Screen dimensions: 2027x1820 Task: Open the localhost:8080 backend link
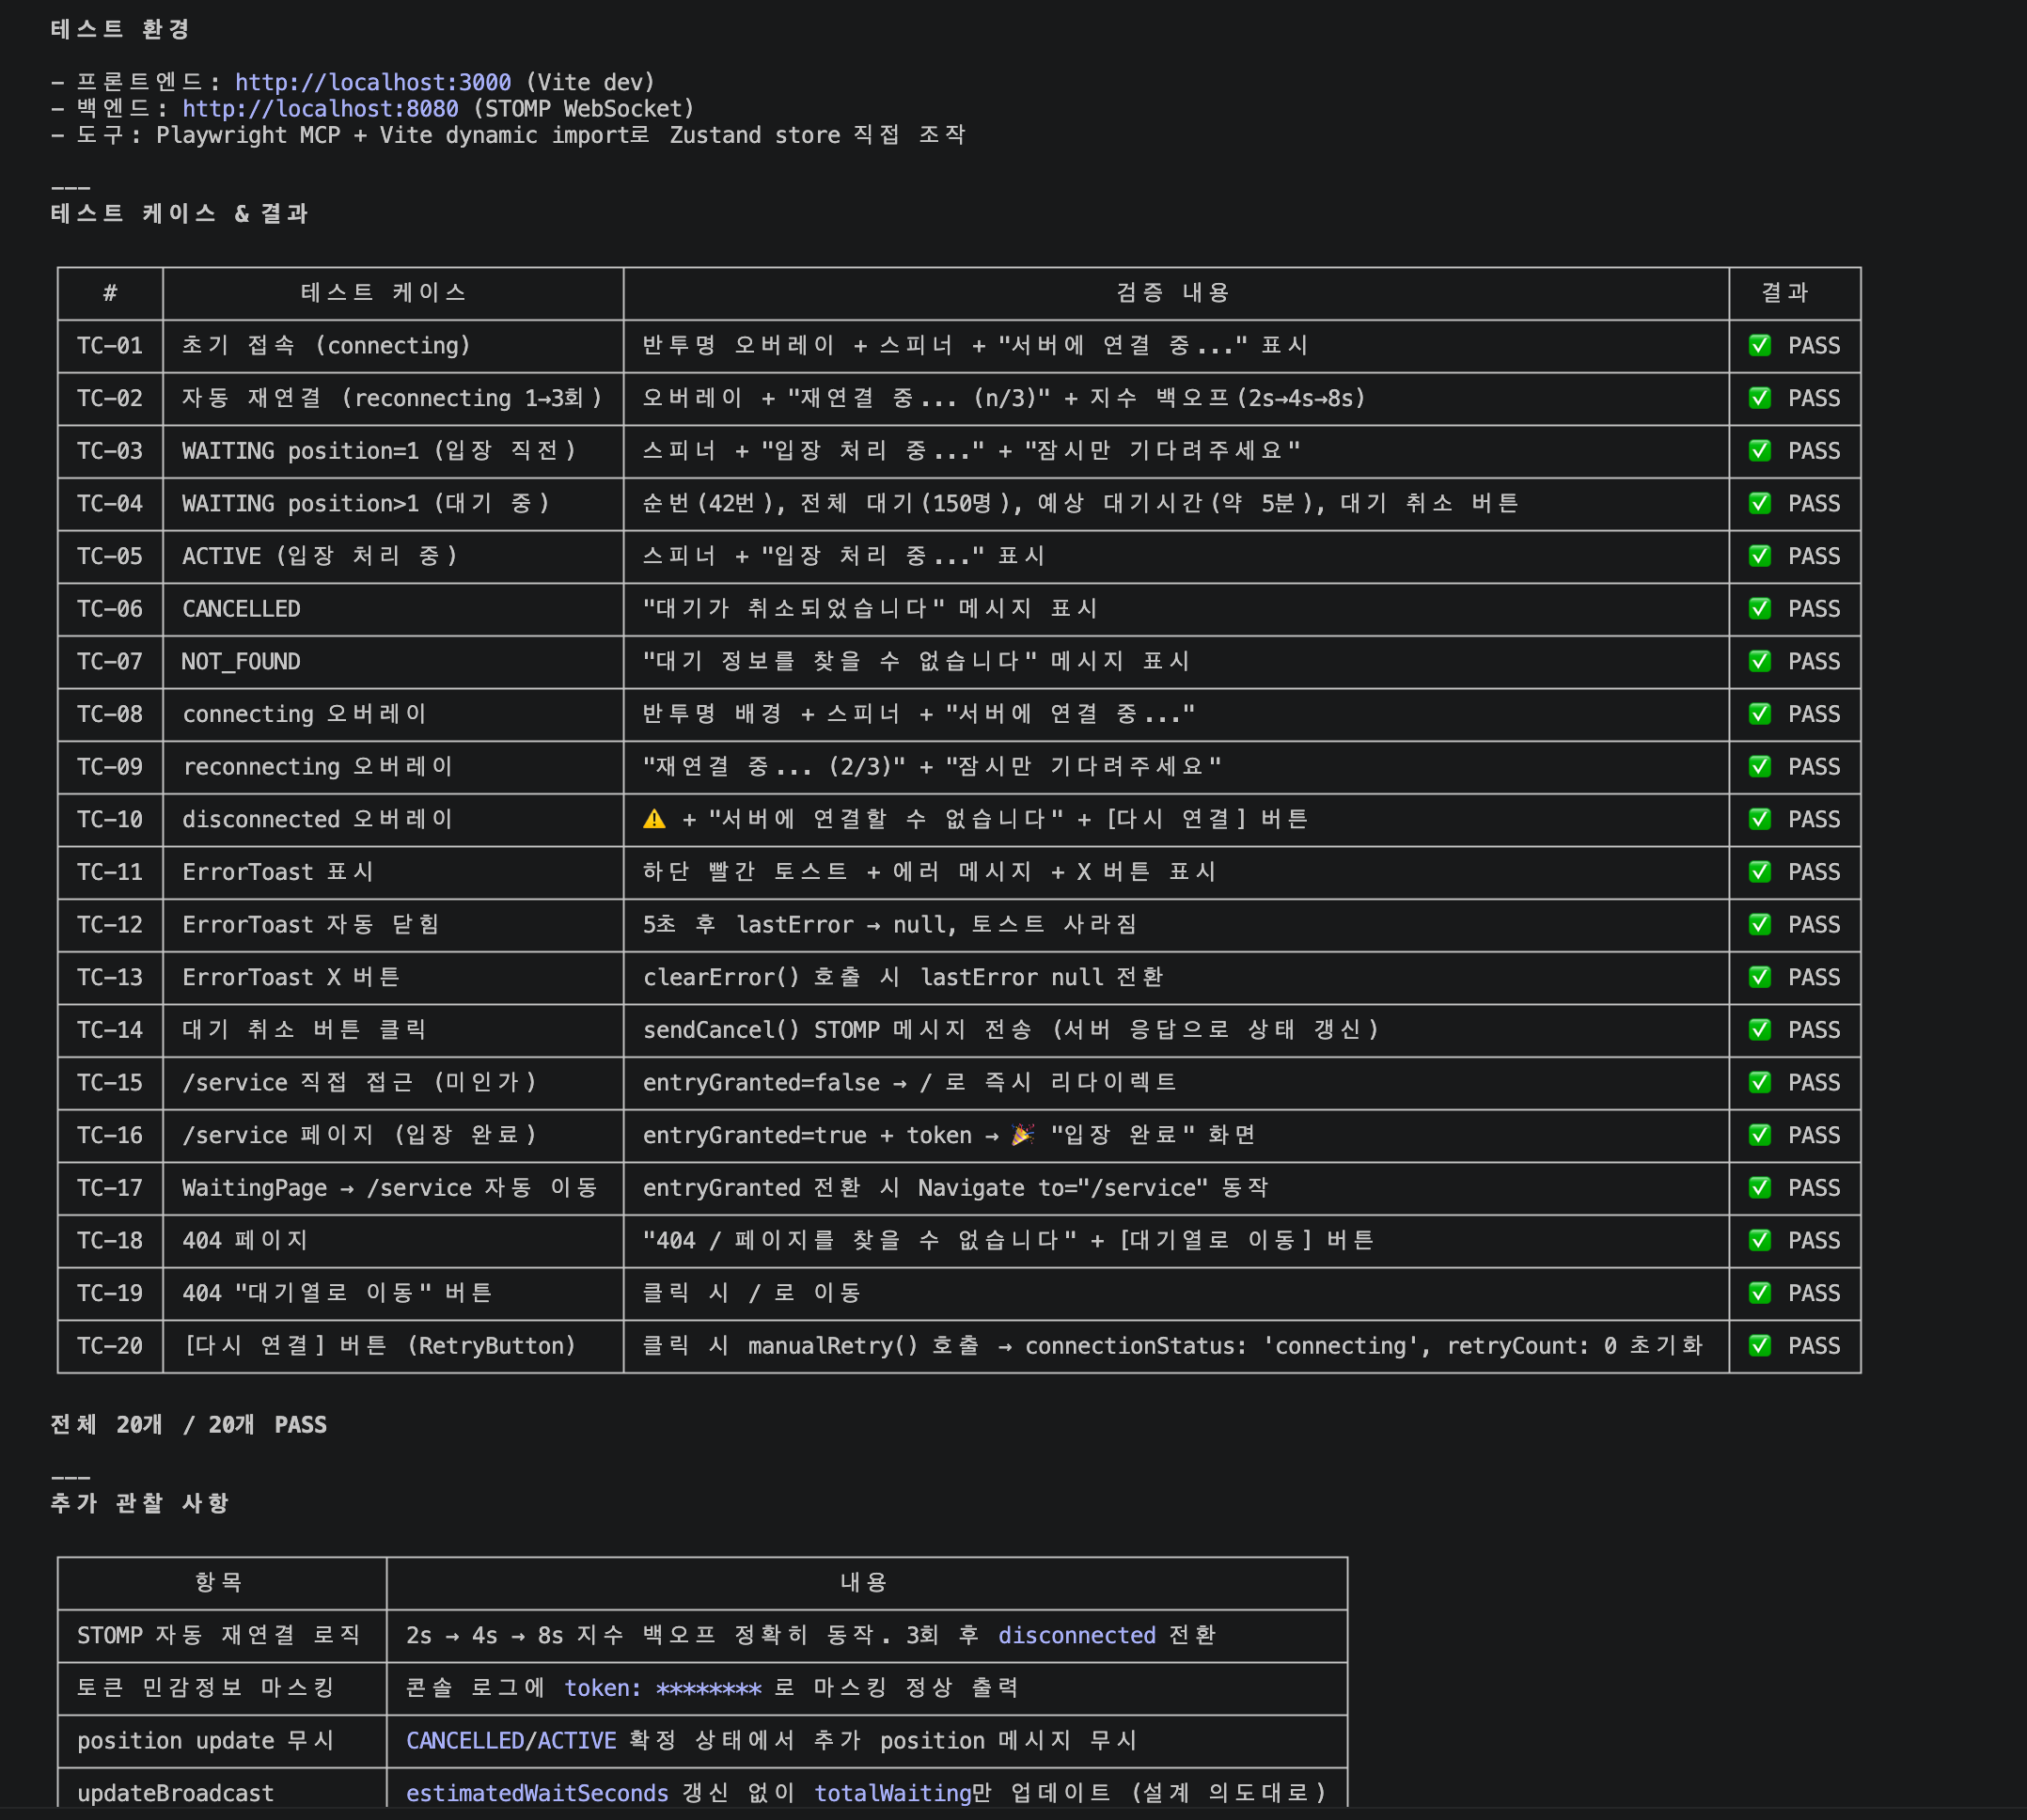(320, 108)
